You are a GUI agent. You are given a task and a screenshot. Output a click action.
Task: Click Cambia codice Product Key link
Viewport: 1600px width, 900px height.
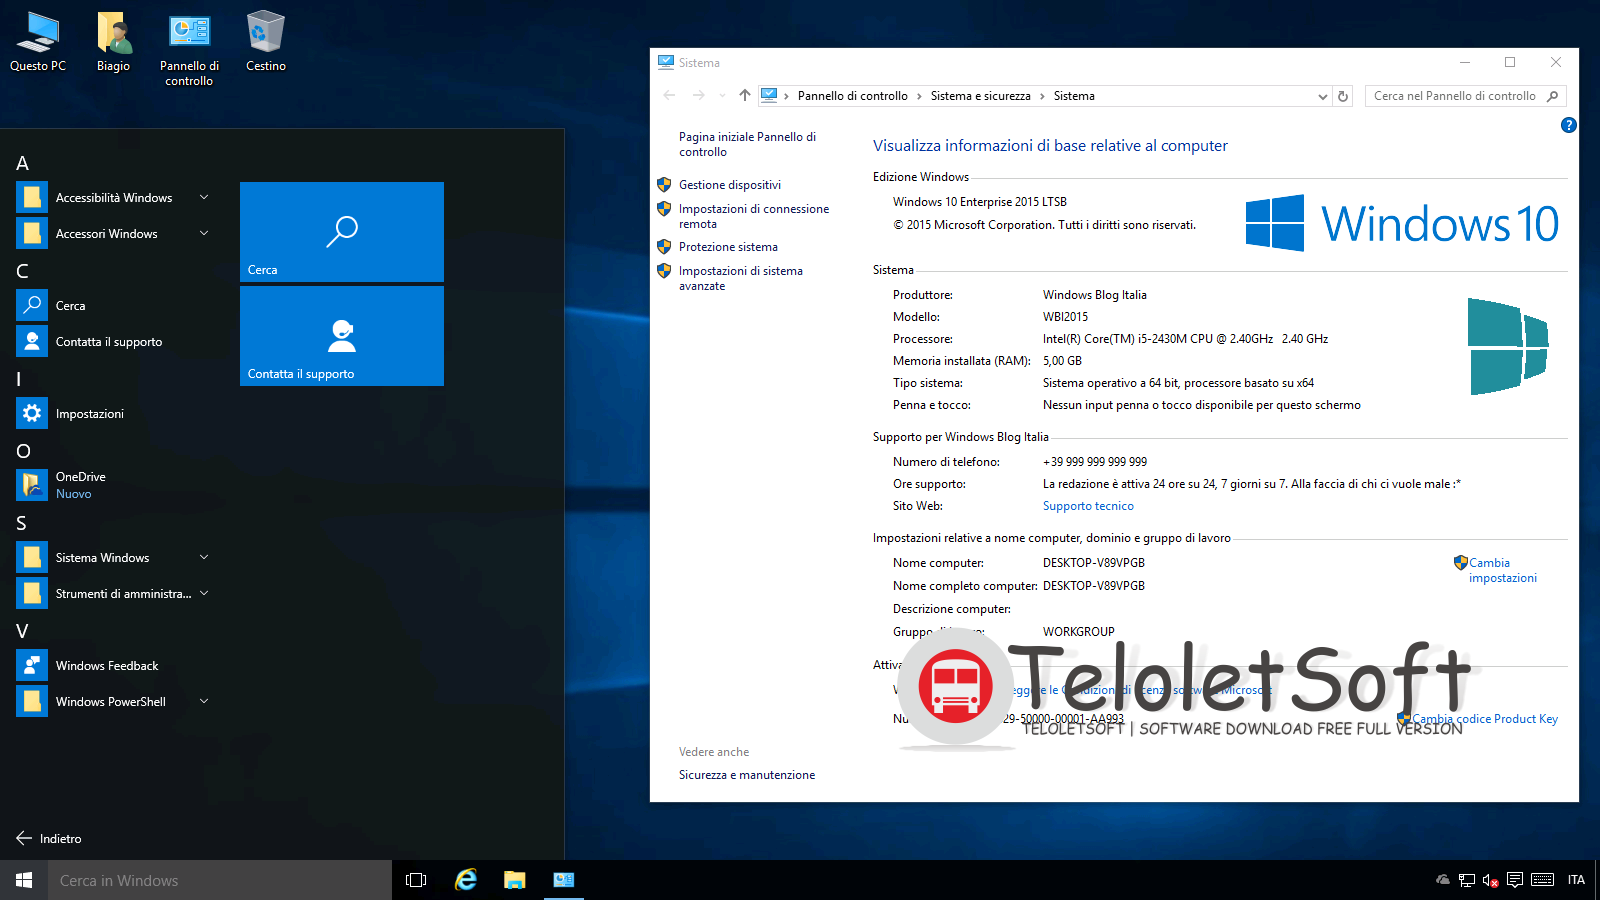1485,719
